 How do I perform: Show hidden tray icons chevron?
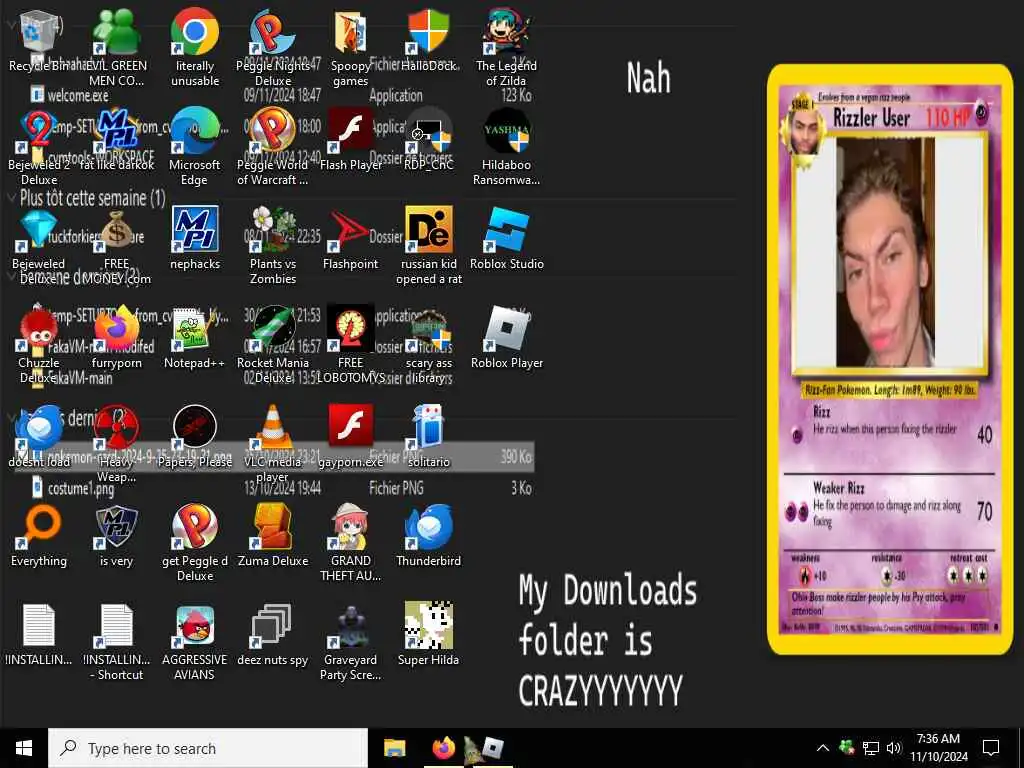tap(823, 748)
